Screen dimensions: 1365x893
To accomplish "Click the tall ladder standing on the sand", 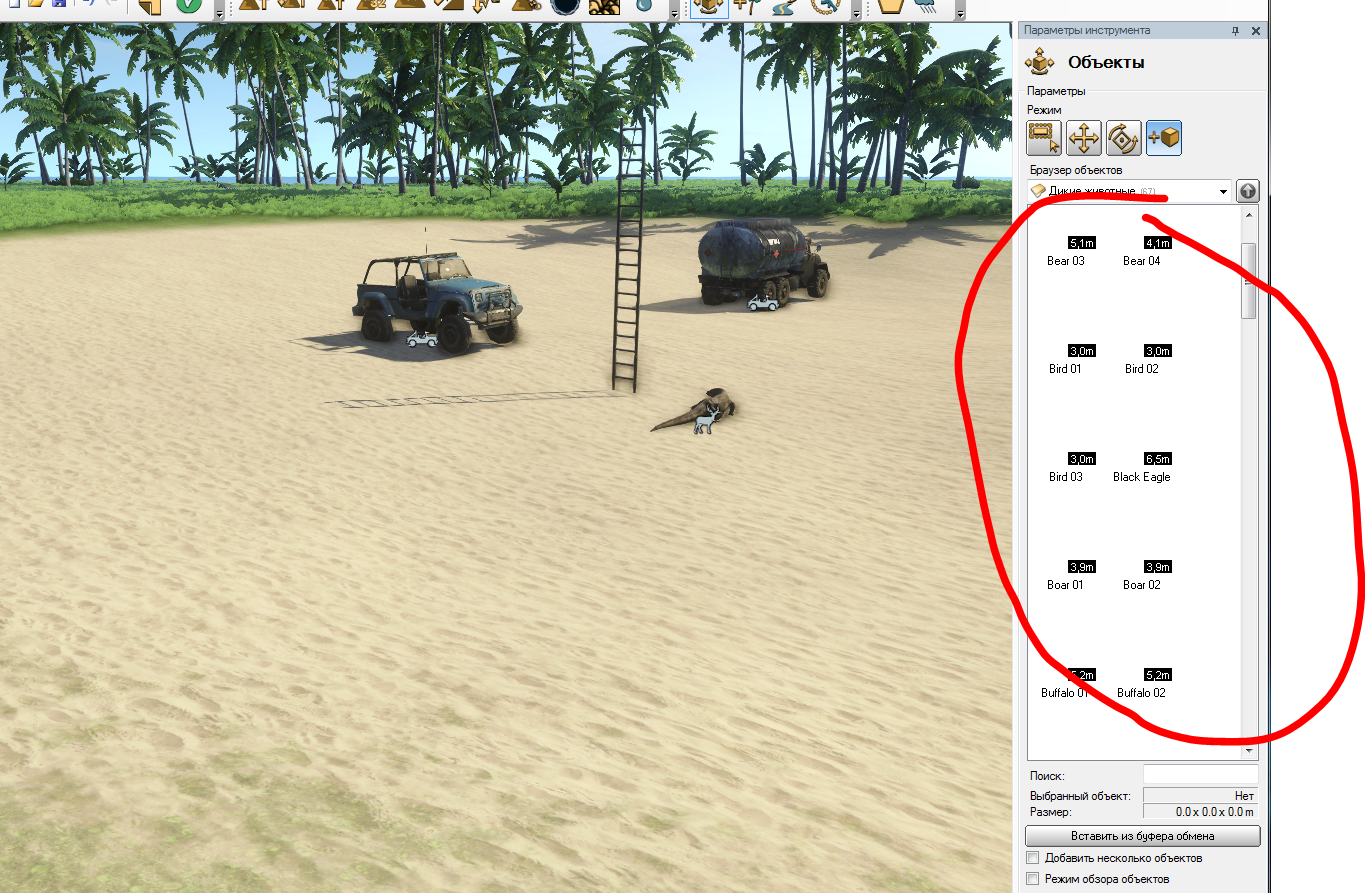I will [x=627, y=255].
